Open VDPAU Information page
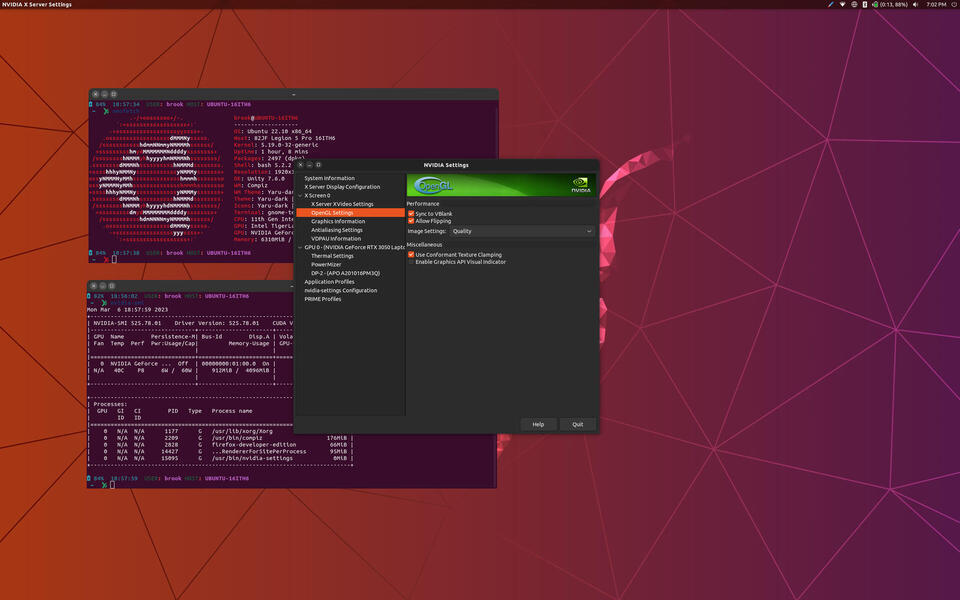 point(336,239)
